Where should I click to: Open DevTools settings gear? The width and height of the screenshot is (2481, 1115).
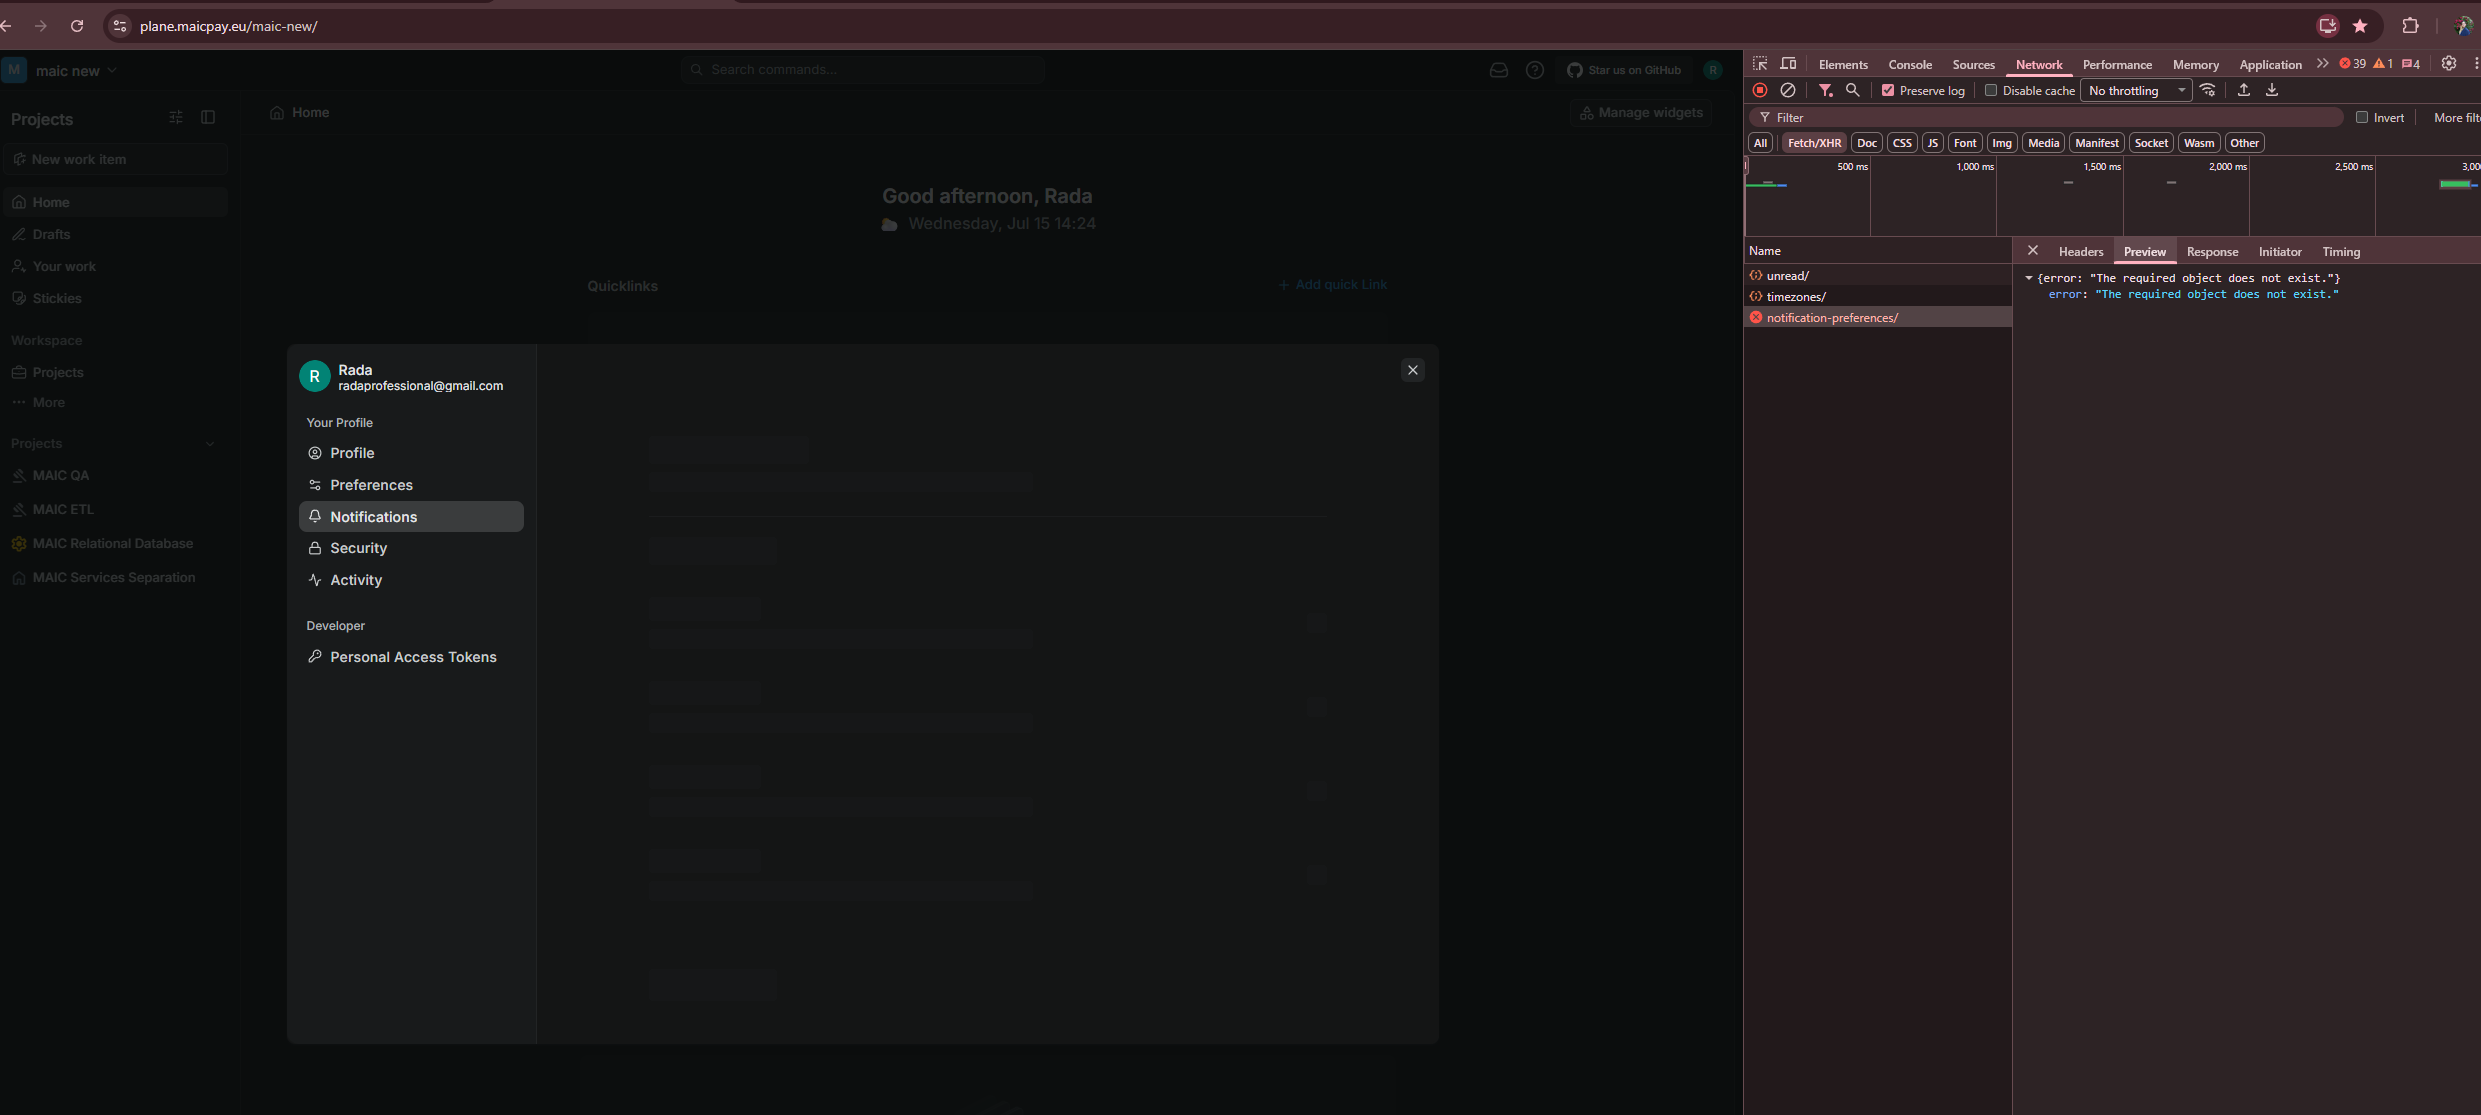(2449, 63)
